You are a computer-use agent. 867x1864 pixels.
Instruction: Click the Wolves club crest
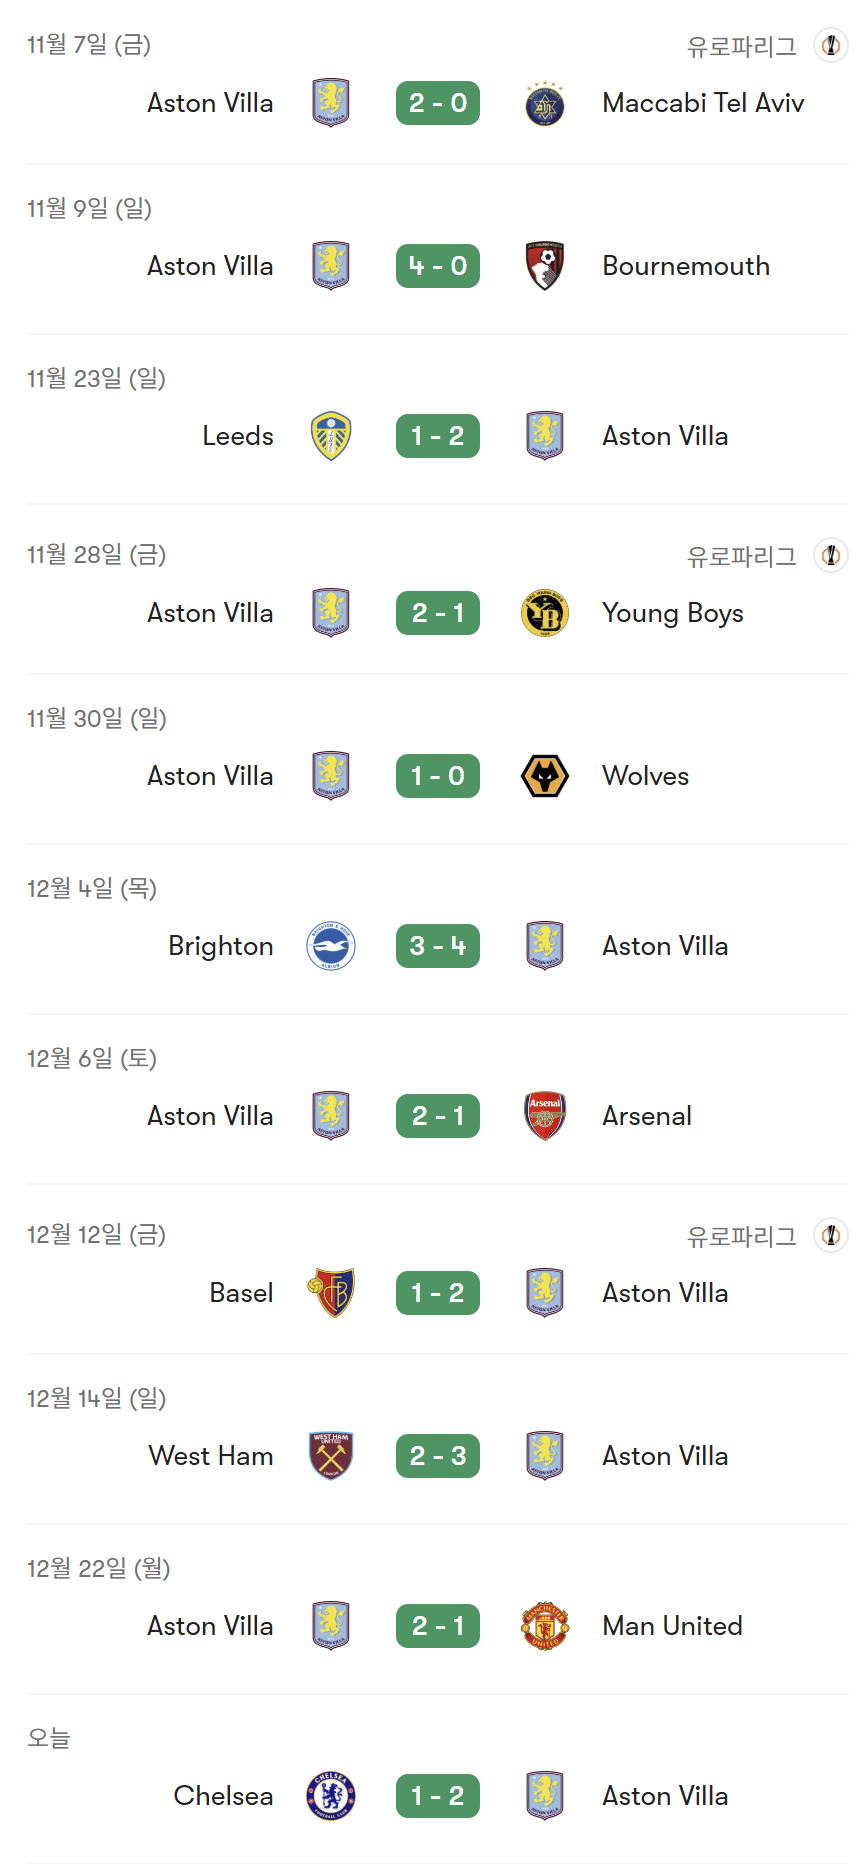coord(544,776)
